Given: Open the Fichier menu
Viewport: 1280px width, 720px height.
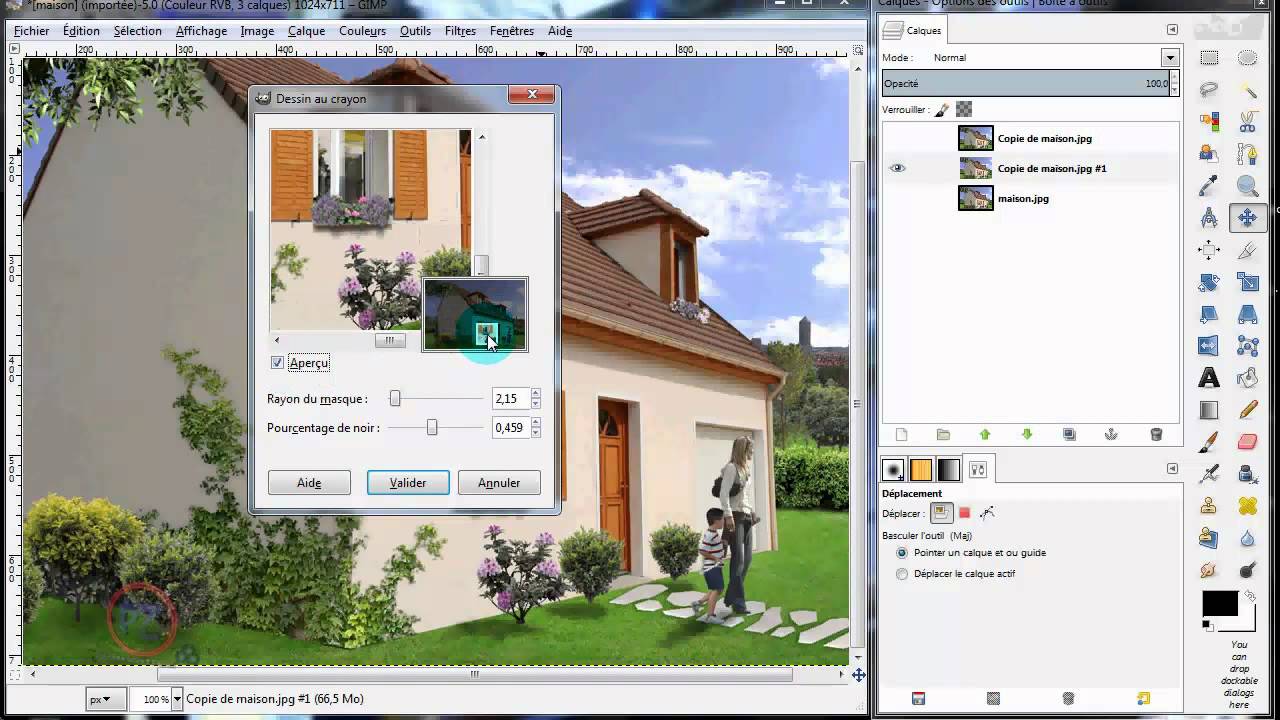Looking at the screenshot, I should click(x=32, y=31).
